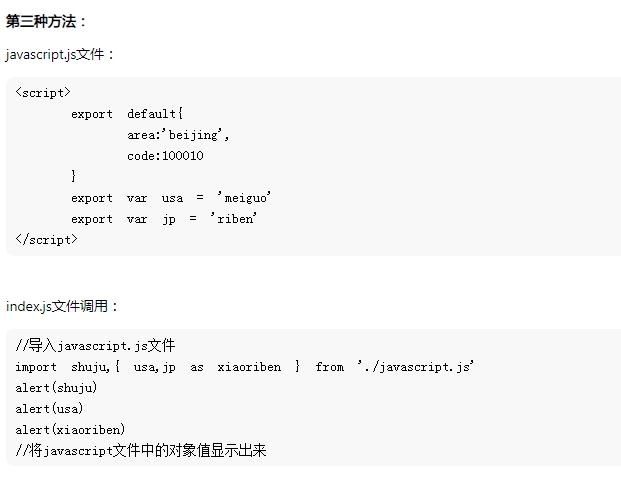
Task: Click the alert(shuju) line
Action: pyautogui.click(x=56, y=388)
